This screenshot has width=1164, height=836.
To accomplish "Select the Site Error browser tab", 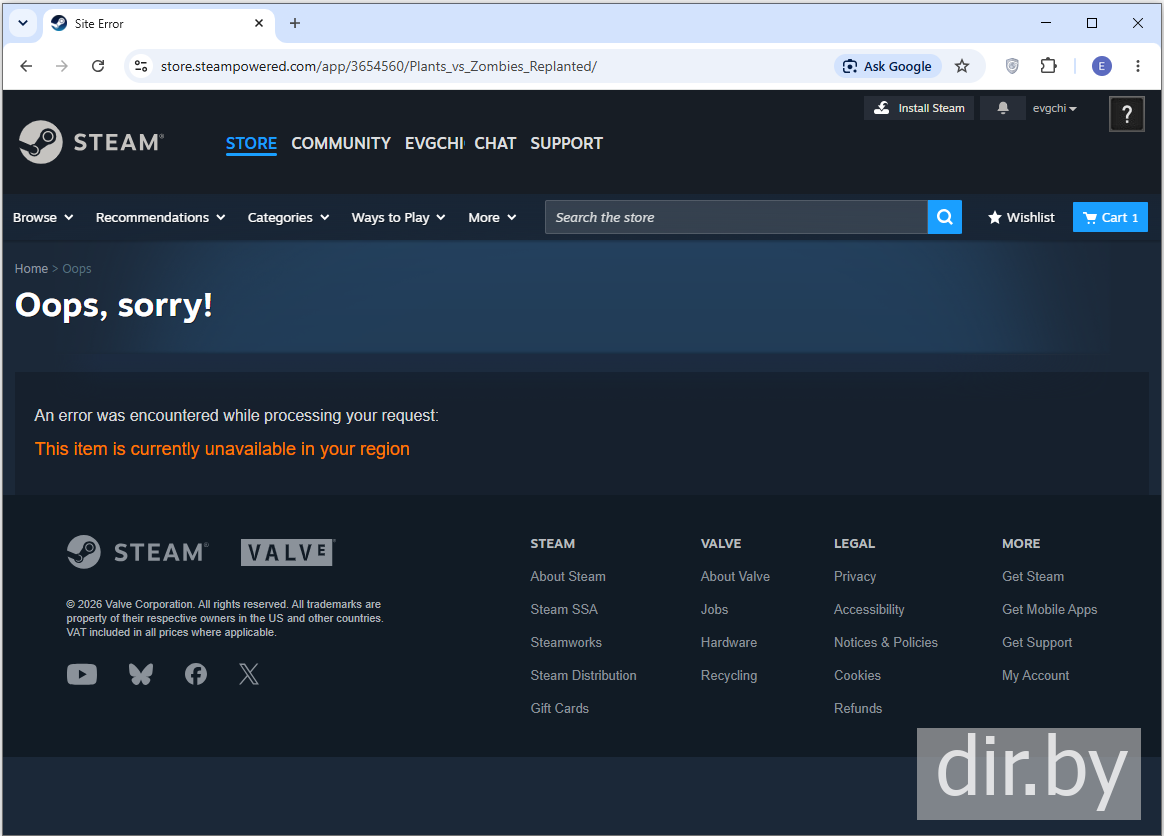I will point(159,23).
